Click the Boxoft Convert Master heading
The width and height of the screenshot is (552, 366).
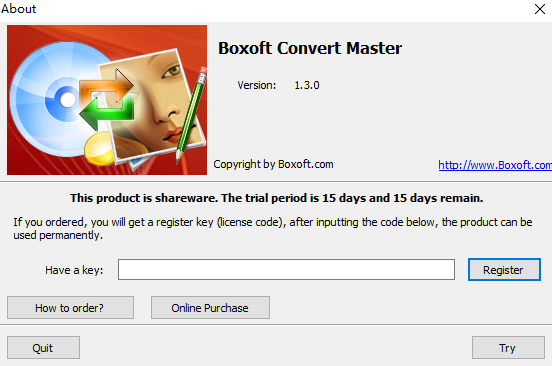click(x=310, y=48)
